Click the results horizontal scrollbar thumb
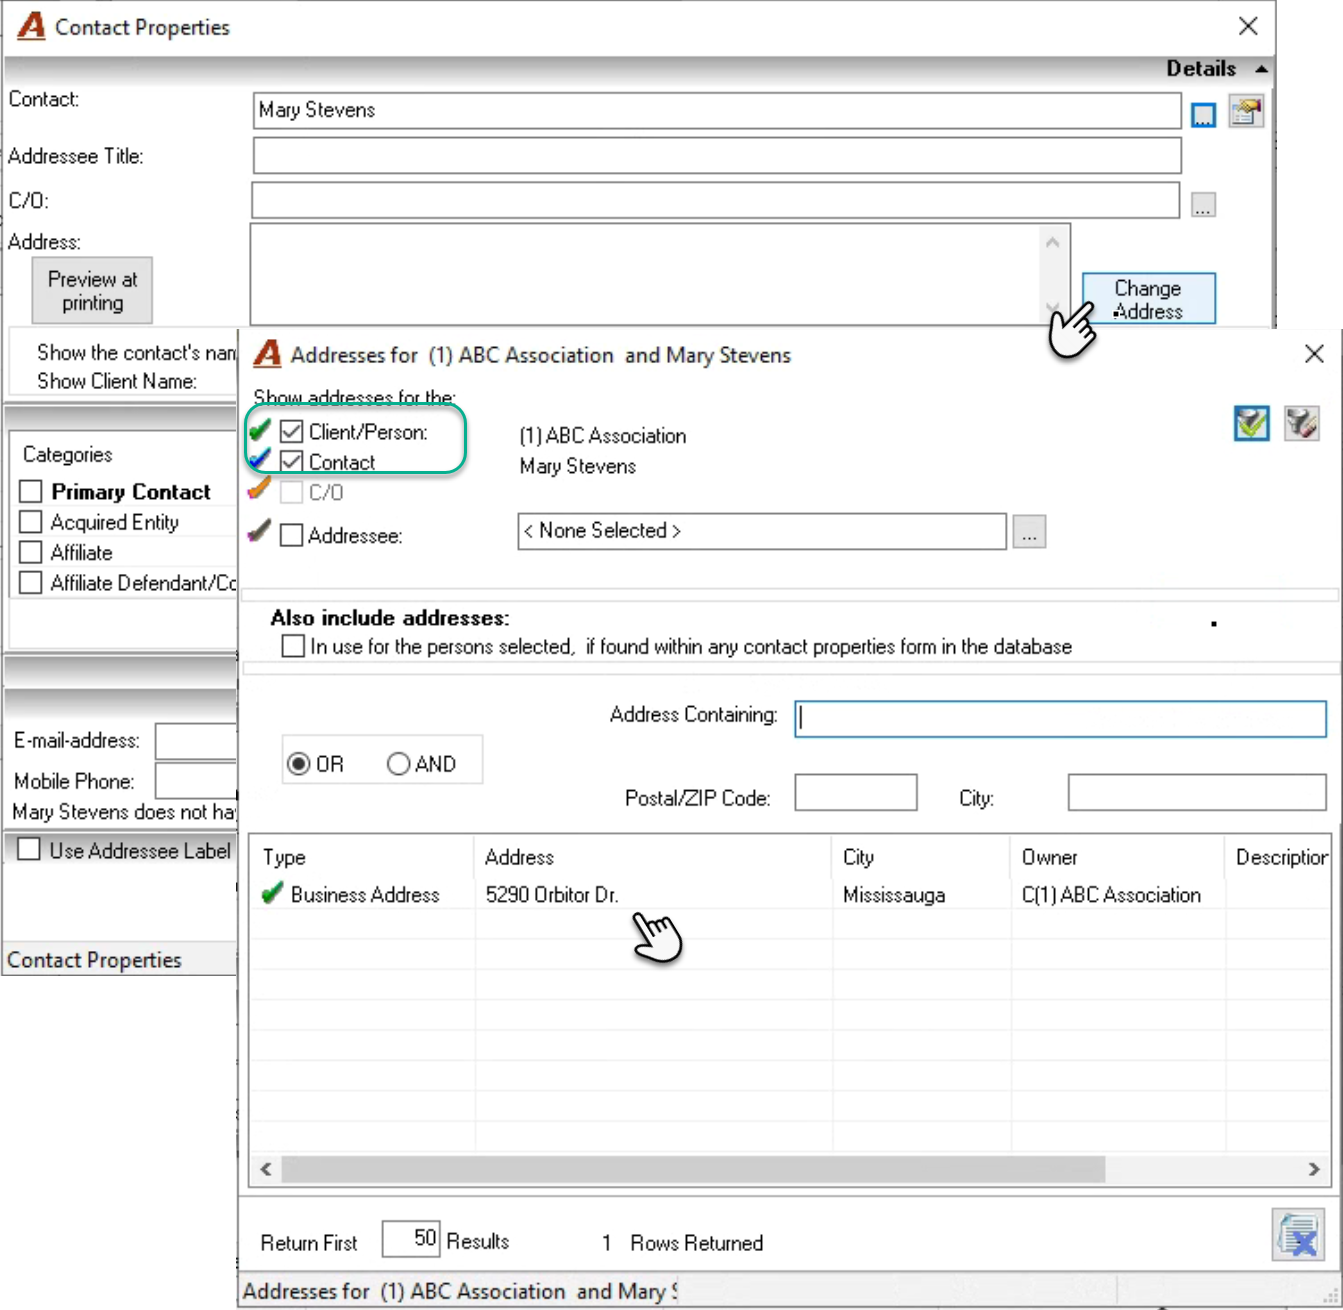The image size is (1343, 1310). click(693, 1168)
